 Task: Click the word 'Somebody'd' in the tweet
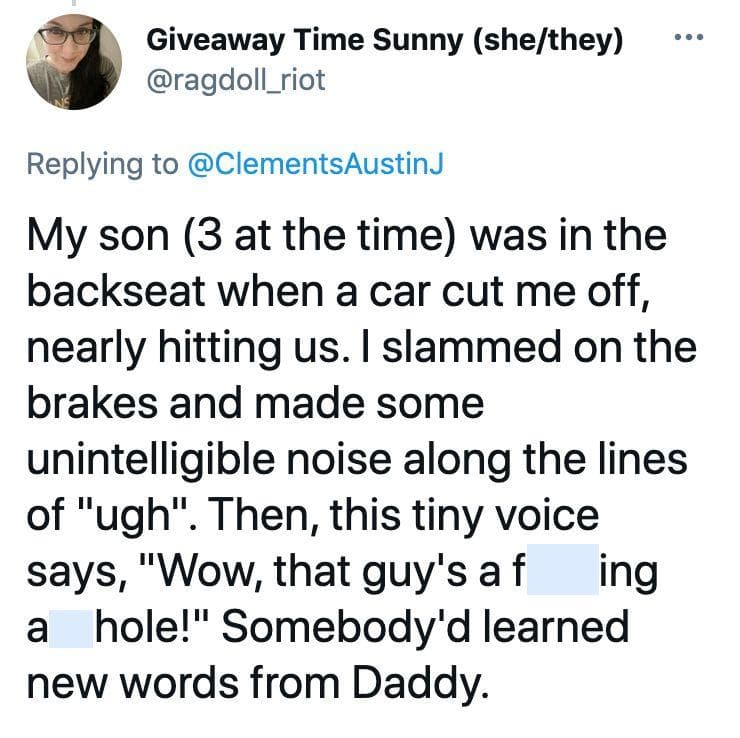[x=346, y=627]
